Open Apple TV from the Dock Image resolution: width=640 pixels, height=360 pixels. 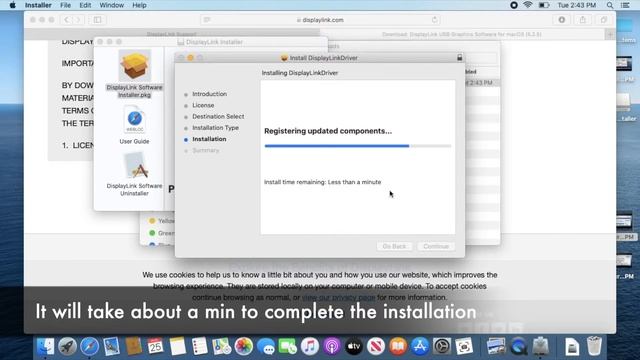354,347
